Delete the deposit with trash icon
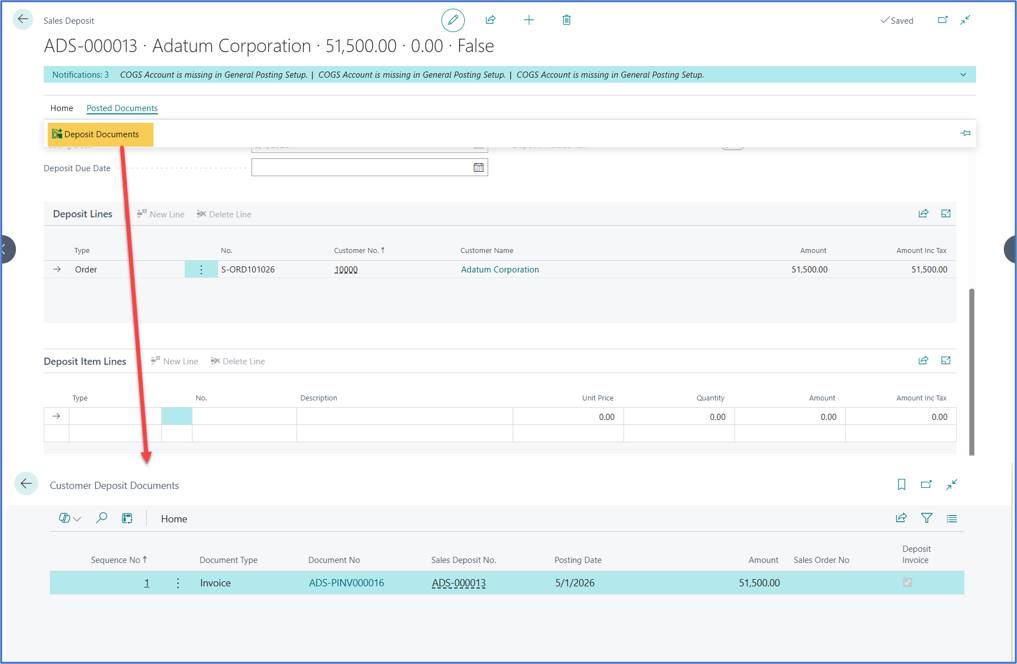 [x=566, y=20]
